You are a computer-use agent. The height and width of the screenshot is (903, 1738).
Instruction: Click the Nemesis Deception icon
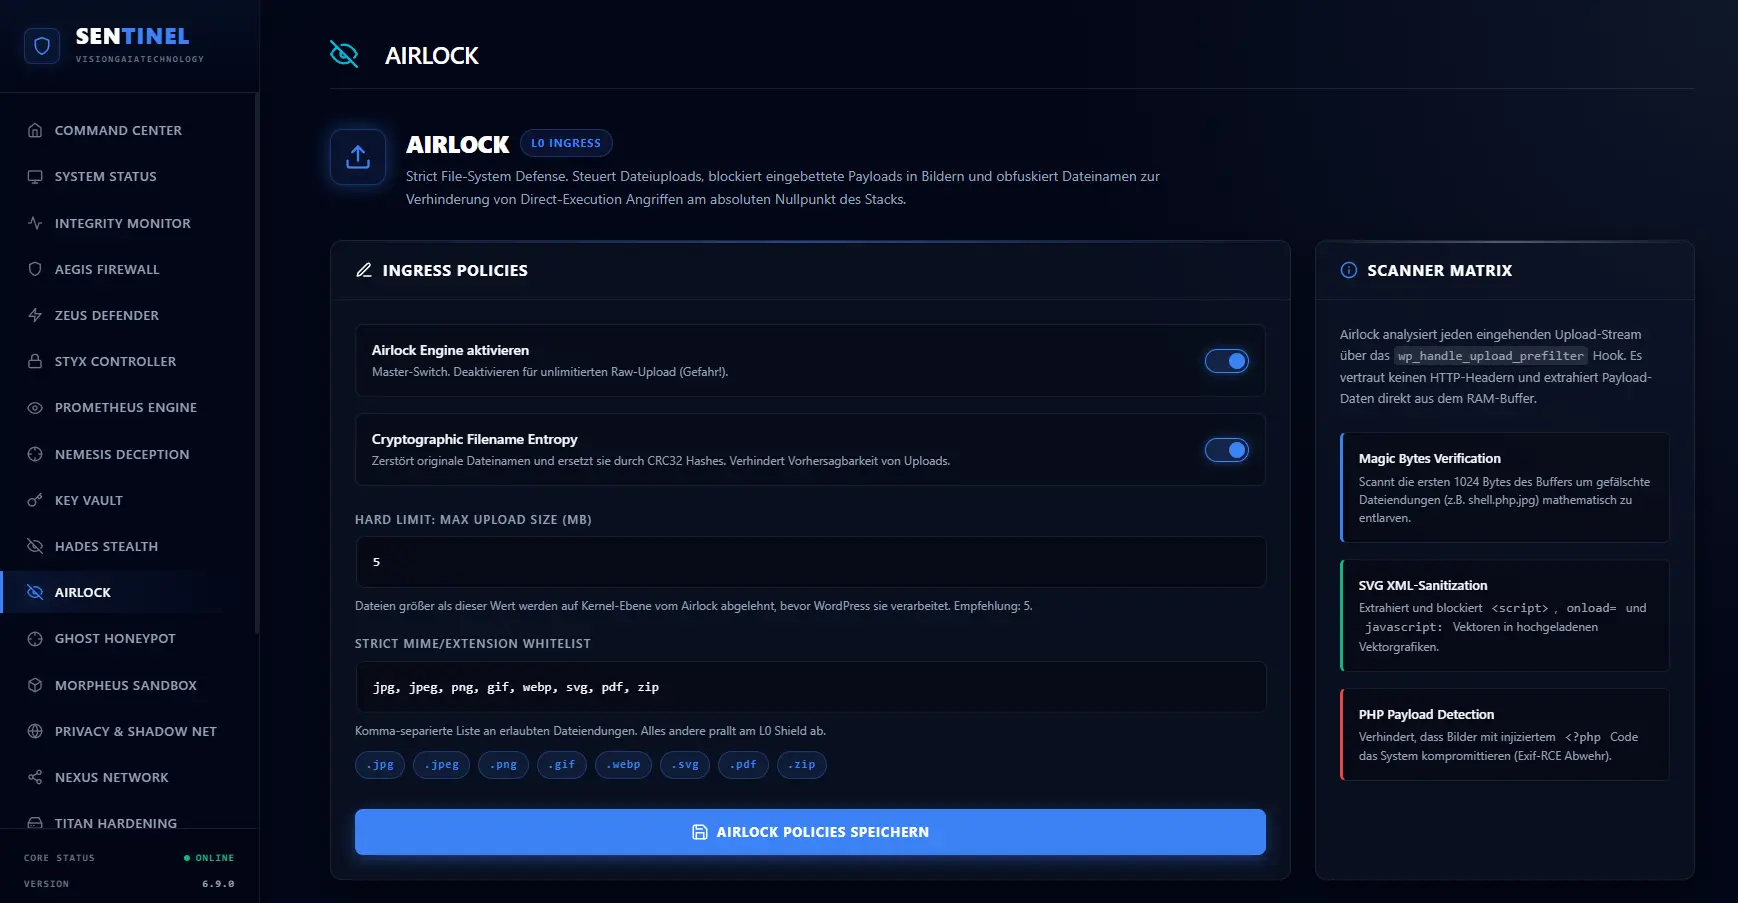pos(35,454)
